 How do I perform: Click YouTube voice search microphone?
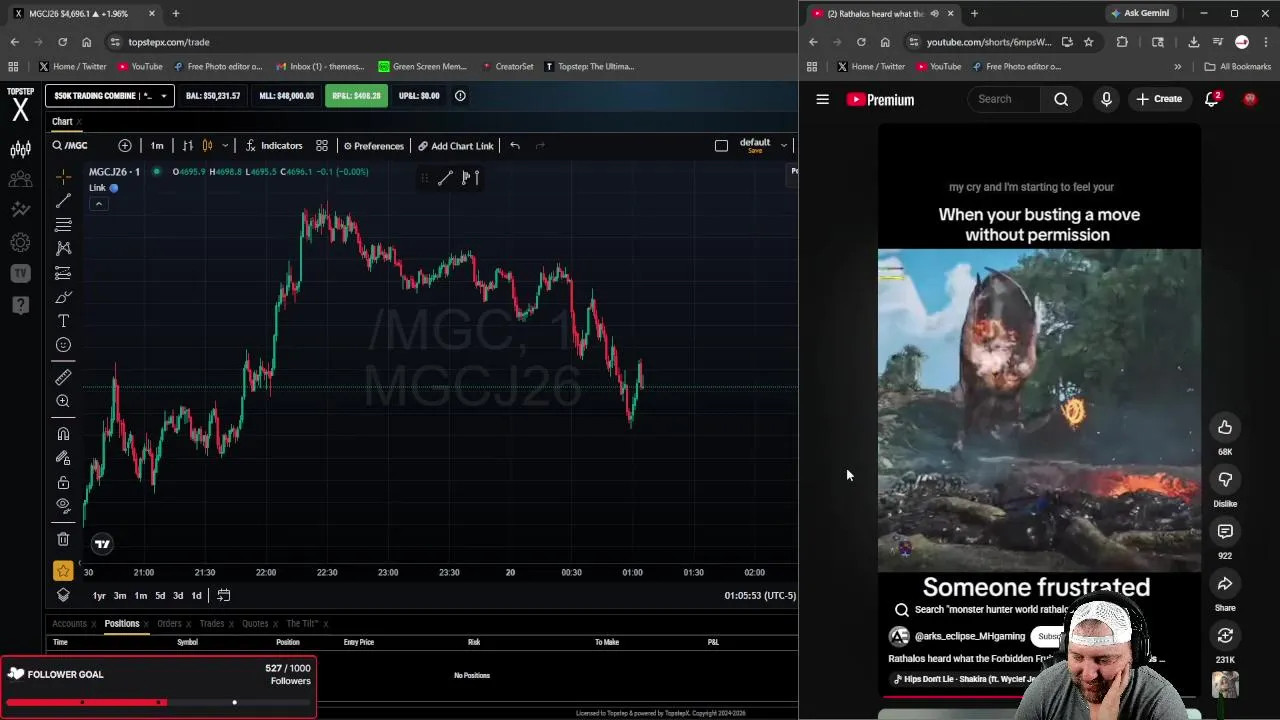coord(1106,99)
